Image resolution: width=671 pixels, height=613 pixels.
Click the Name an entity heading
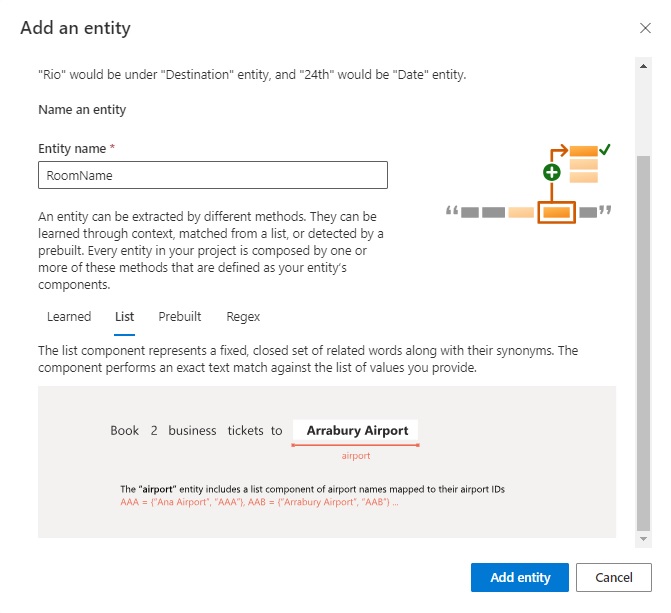click(x=82, y=110)
